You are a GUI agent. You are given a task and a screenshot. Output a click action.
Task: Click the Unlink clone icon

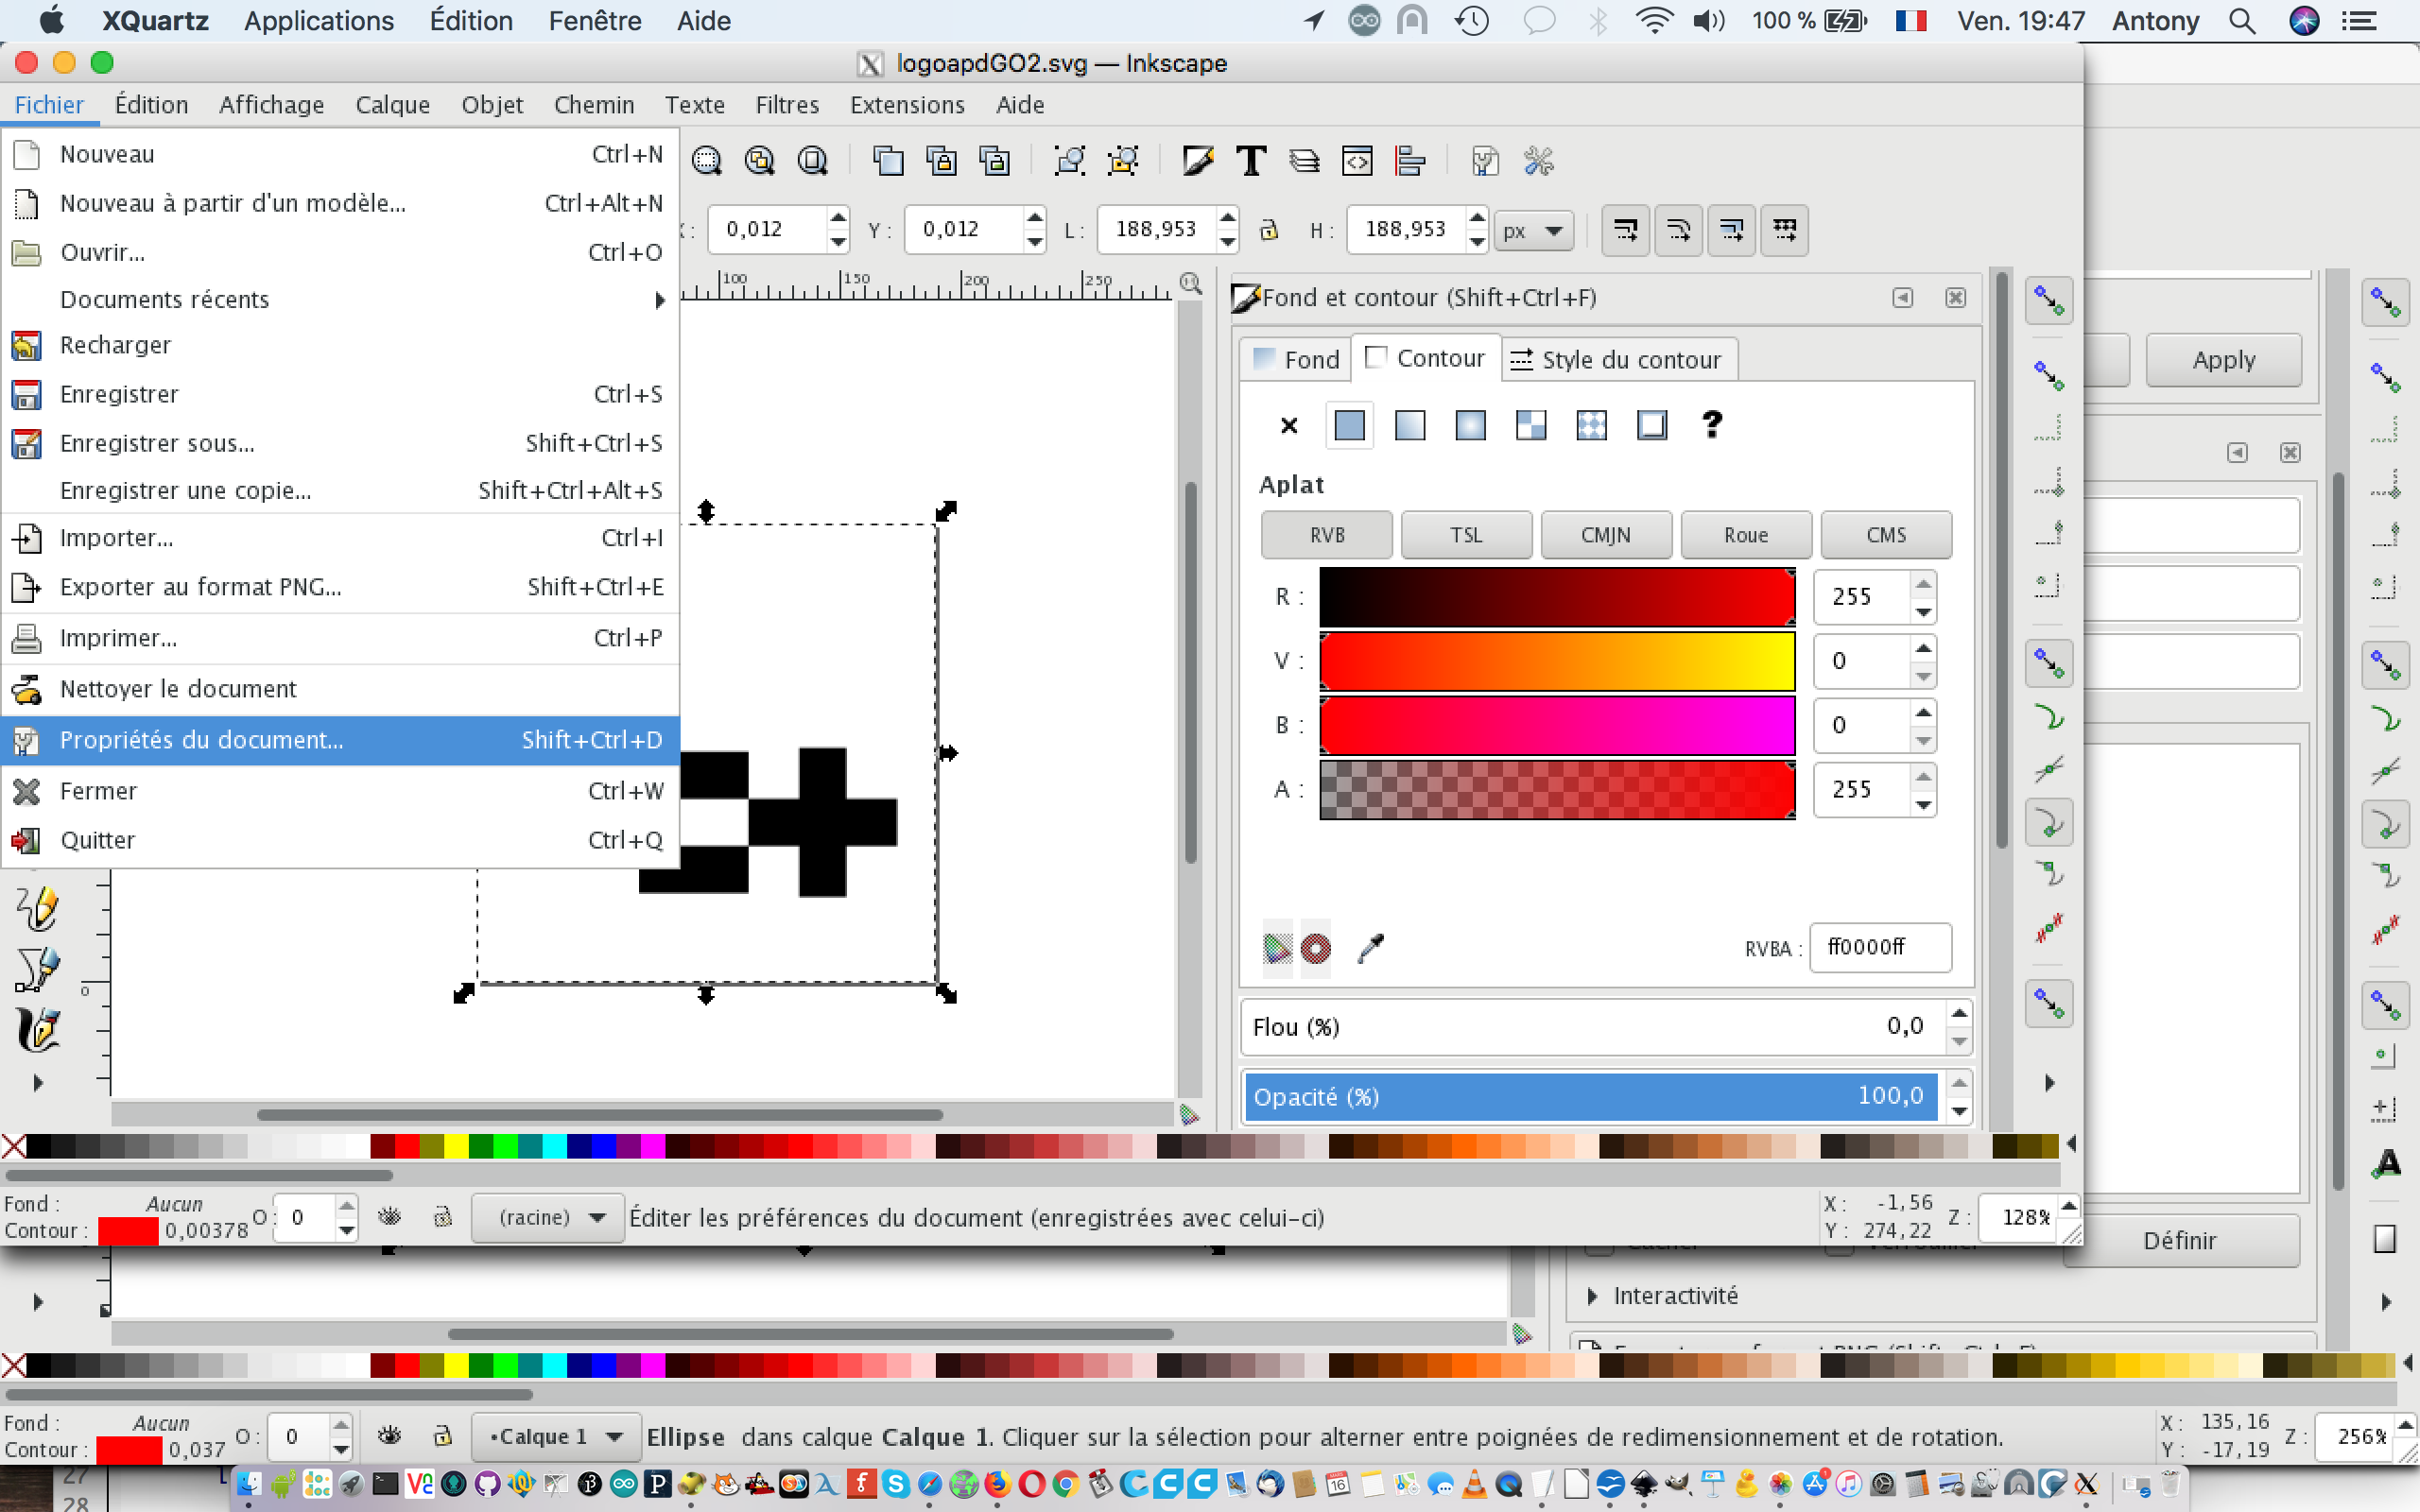(994, 161)
